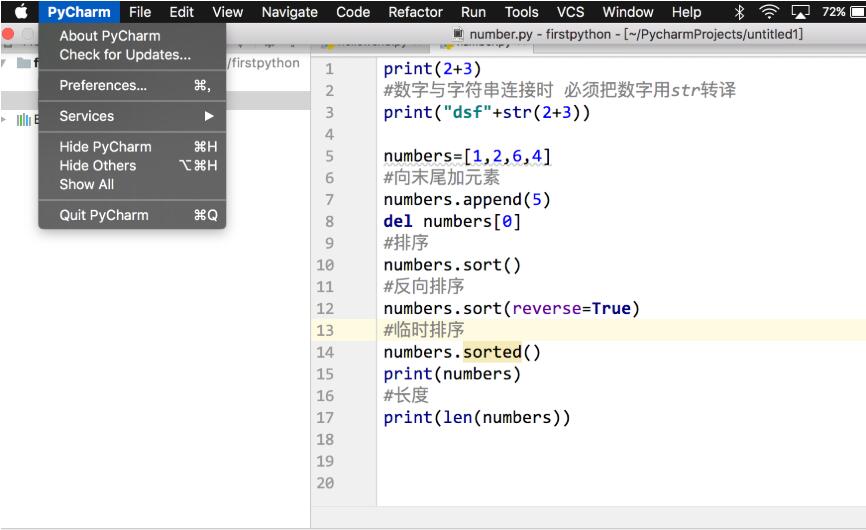The image size is (866, 530).
Task: Select About PyCharm from the menu
Action: [109, 36]
